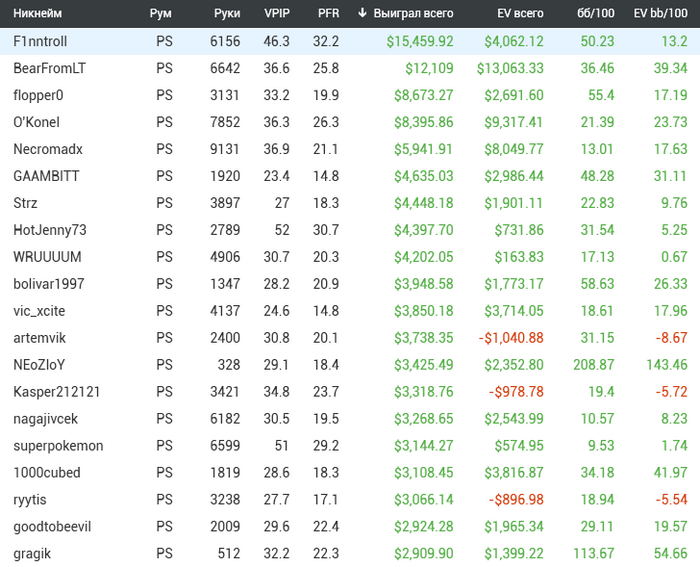Select player ryytis nickname
The width and height of the screenshot is (700, 567).
(x=30, y=500)
